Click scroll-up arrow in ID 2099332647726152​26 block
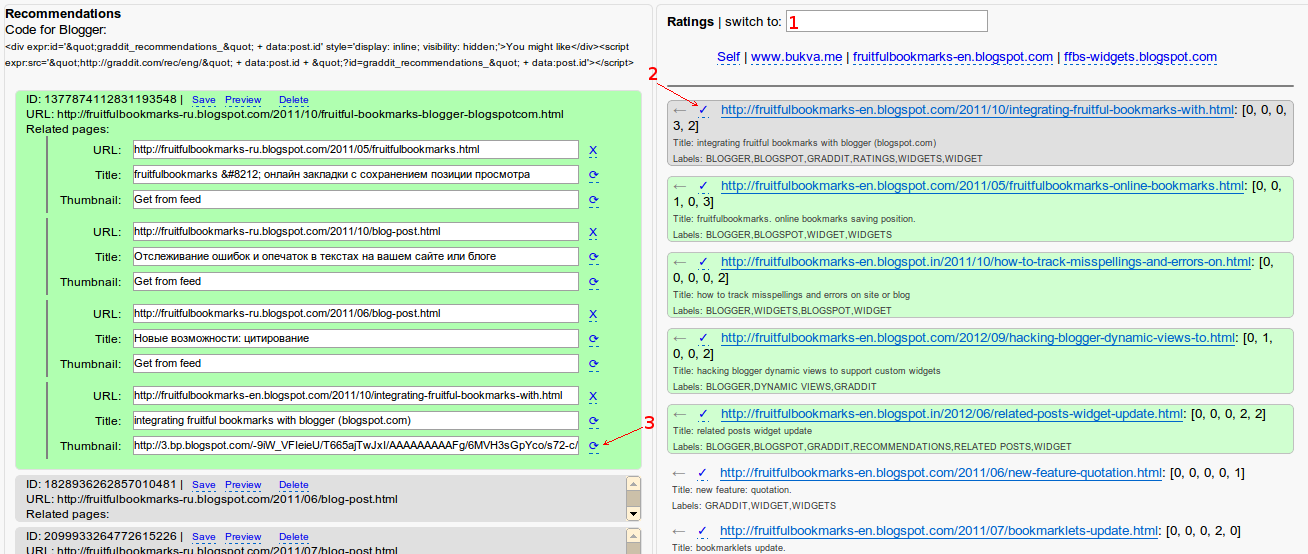Viewport: 1308px width, 554px height. [632, 536]
